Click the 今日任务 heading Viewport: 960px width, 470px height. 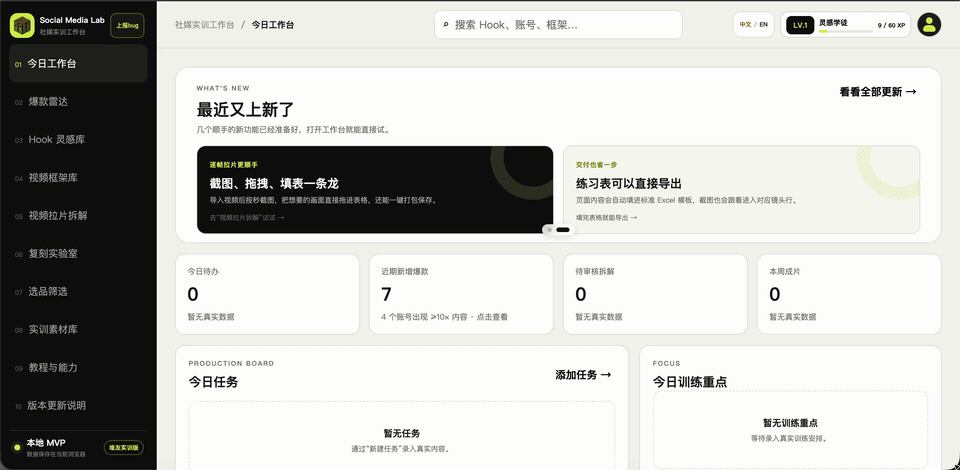(x=213, y=382)
